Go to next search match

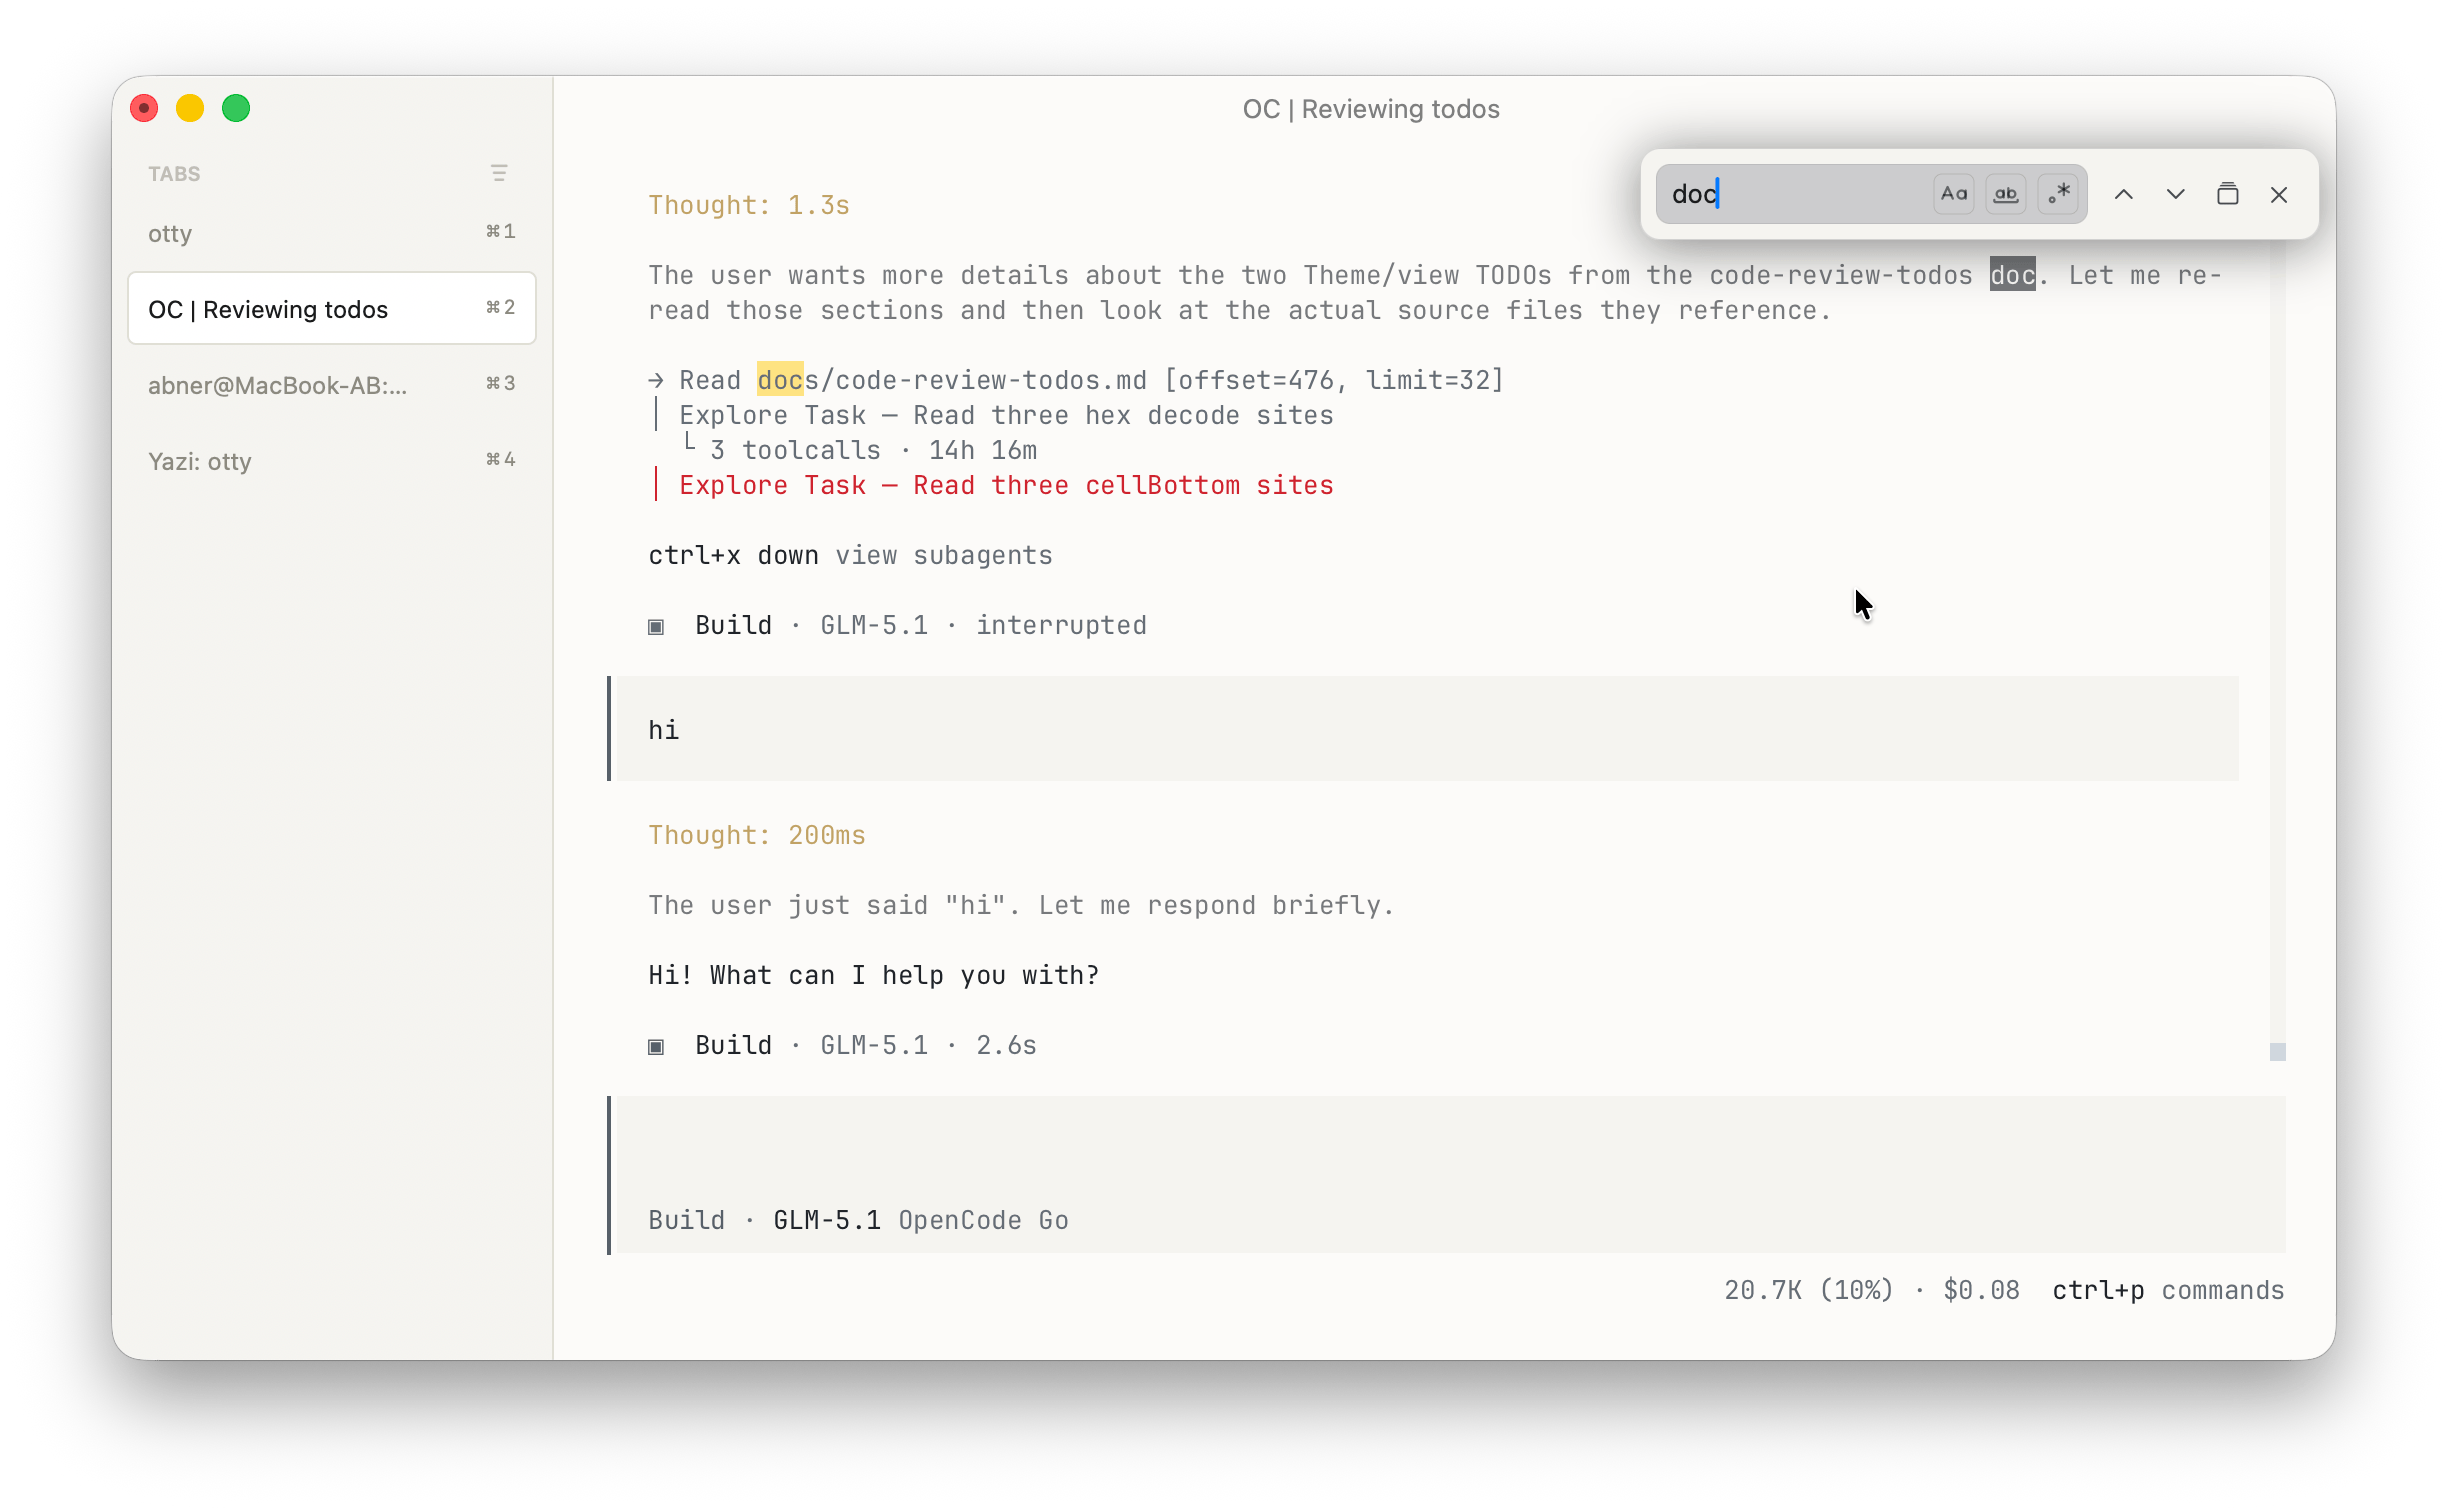[2175, 194]
